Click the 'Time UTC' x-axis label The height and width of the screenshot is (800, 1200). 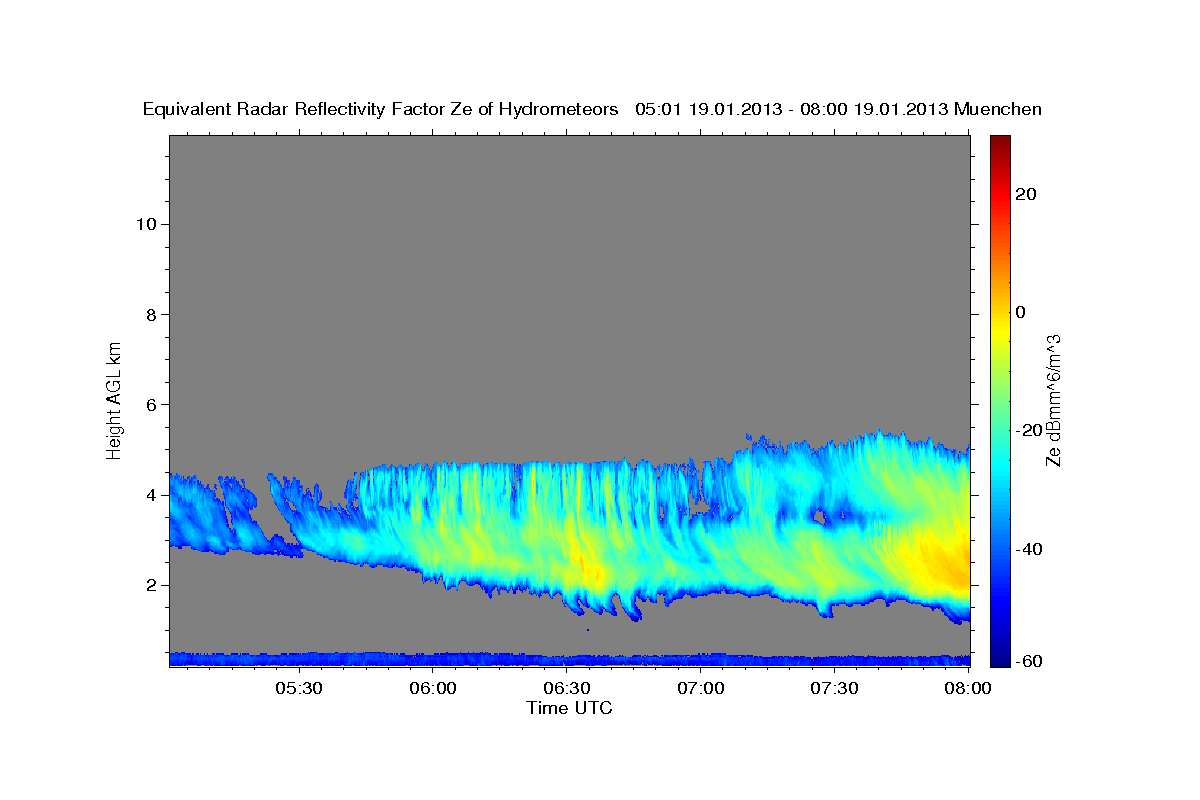tap(569, 708)
